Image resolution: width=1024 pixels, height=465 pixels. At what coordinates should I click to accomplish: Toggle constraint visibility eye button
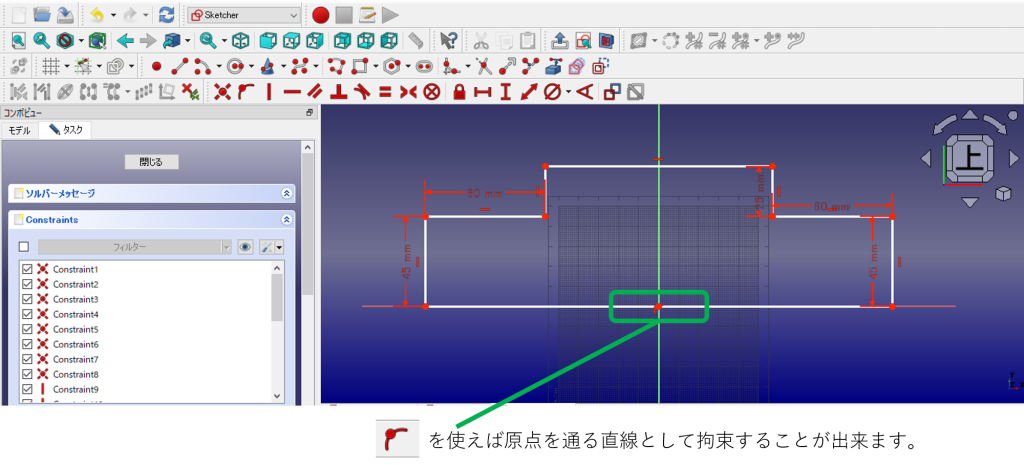point(245,246)
